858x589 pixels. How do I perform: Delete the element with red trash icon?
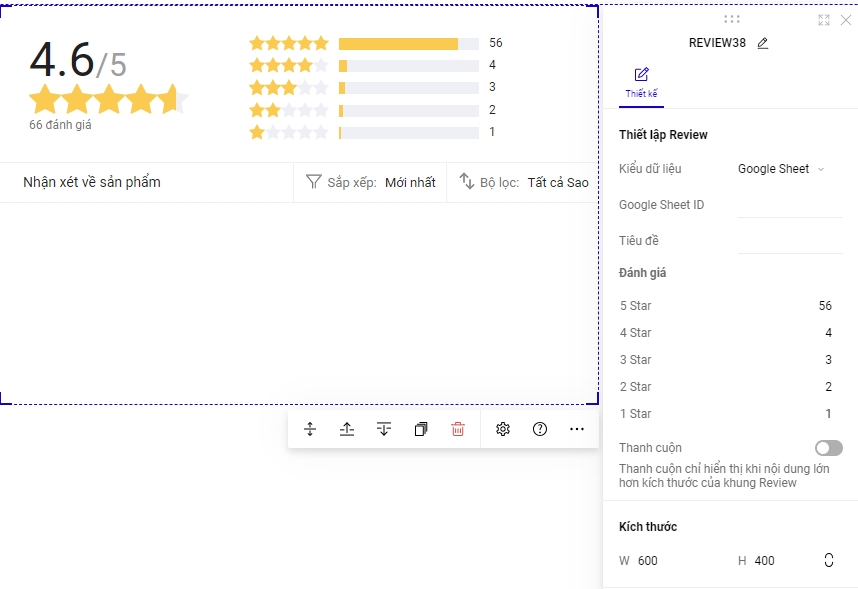[x=458, y=429]
